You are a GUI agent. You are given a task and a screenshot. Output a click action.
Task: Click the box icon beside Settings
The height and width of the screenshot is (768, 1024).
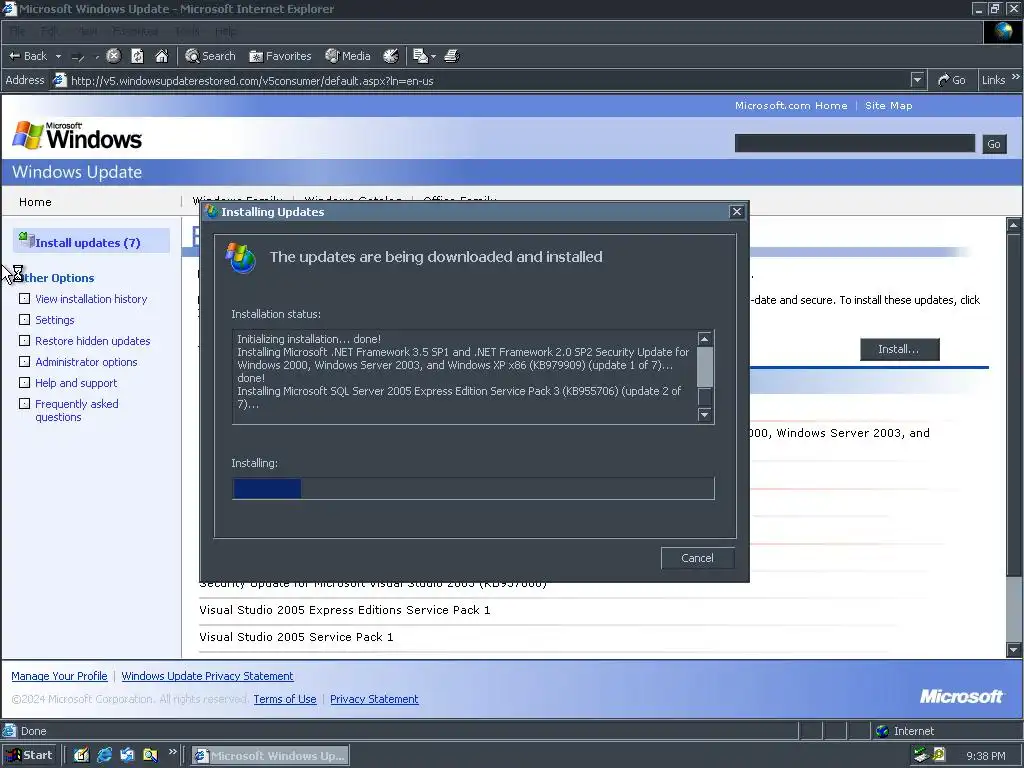click(x=24, y=319)
